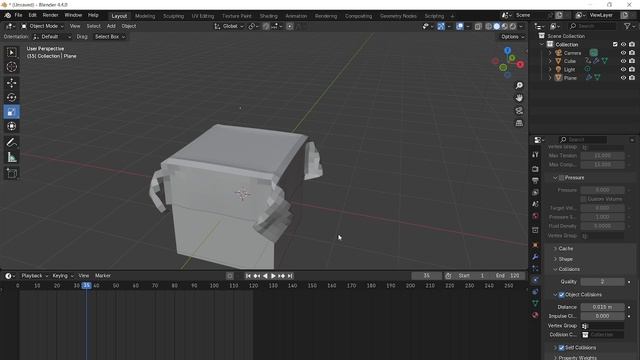The height and width of the screenshot is (360, 640).
Task: Switch to the Modeling workspace tab
Action: tap(145, 16)
